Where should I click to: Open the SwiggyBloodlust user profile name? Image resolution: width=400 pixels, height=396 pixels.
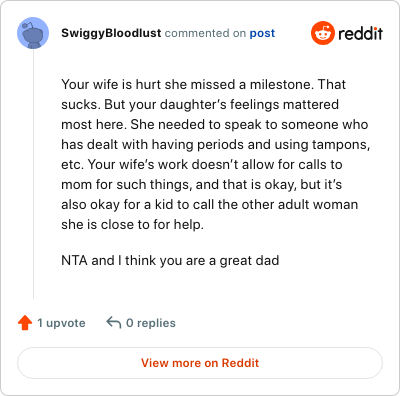[111, 33]
